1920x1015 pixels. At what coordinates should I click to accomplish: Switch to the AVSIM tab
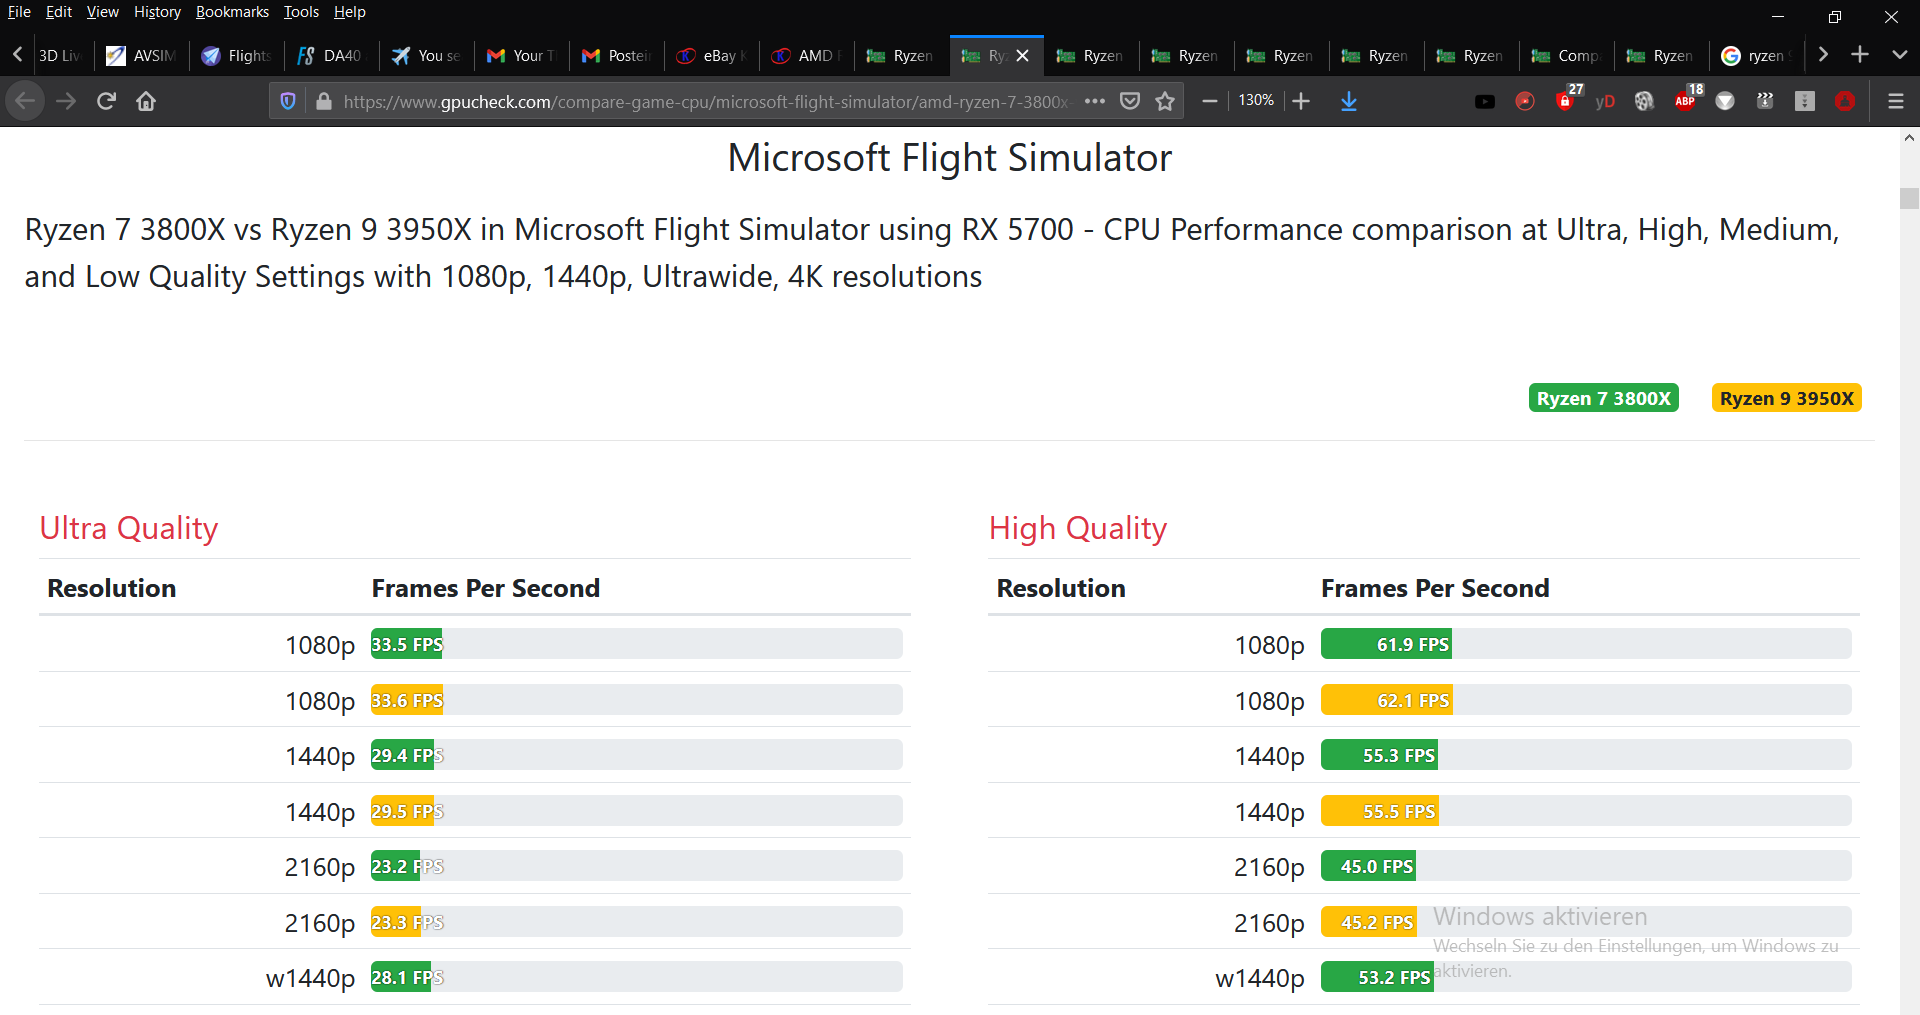[141, 56]
